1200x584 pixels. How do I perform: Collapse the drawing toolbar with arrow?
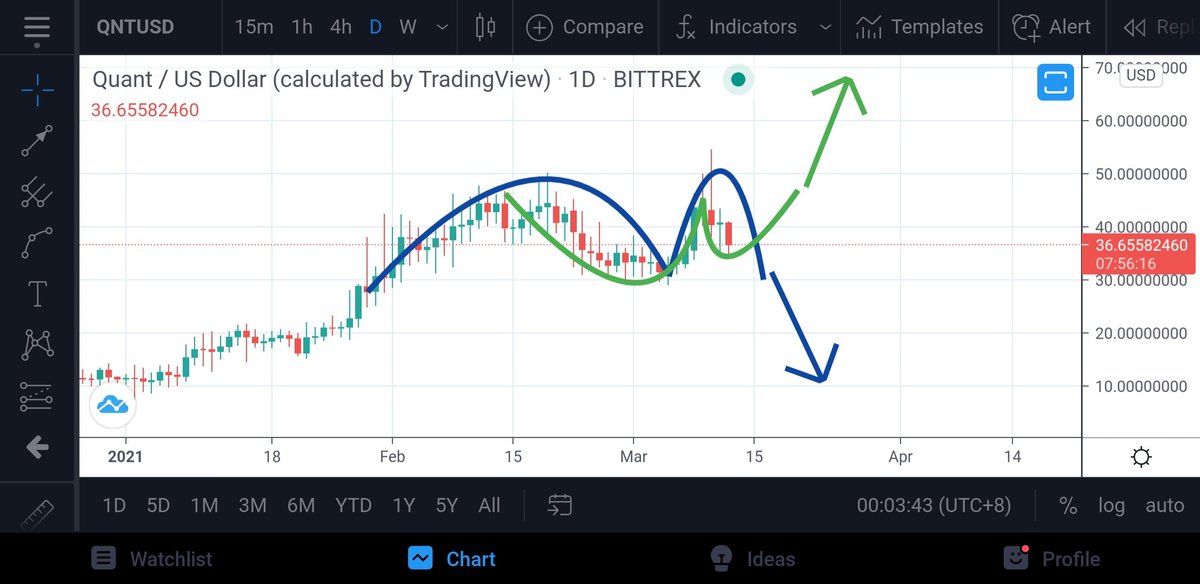37,447
